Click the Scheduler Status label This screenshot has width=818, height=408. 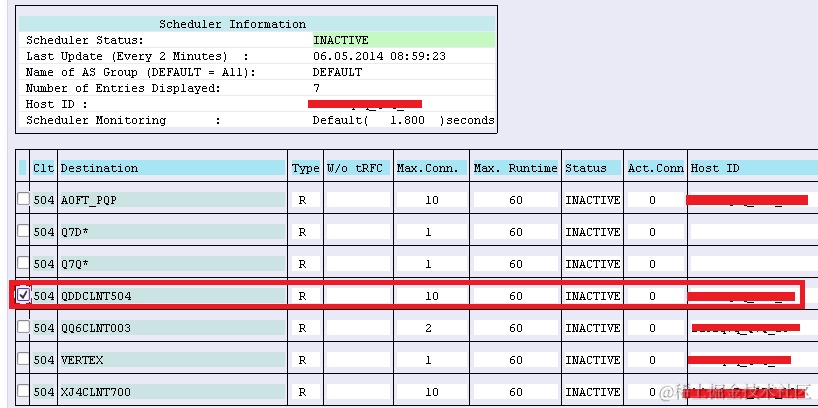85,40
